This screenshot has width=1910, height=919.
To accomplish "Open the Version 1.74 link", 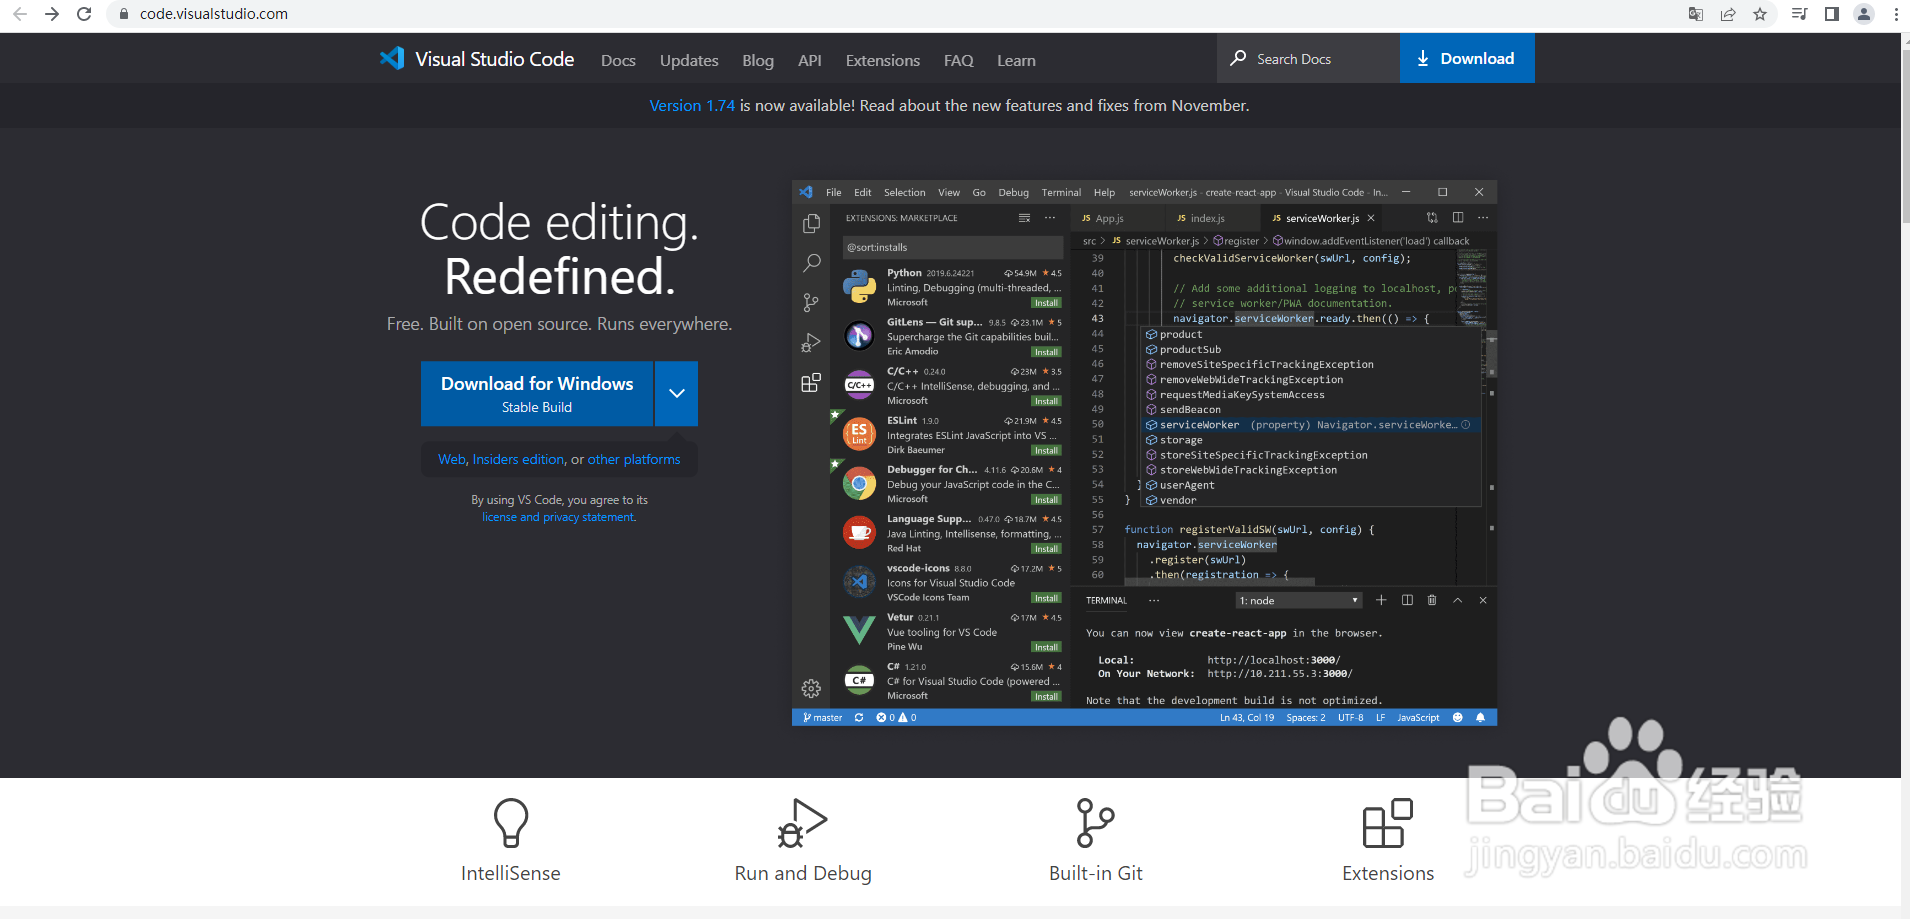I will click(x=692, y=105).
